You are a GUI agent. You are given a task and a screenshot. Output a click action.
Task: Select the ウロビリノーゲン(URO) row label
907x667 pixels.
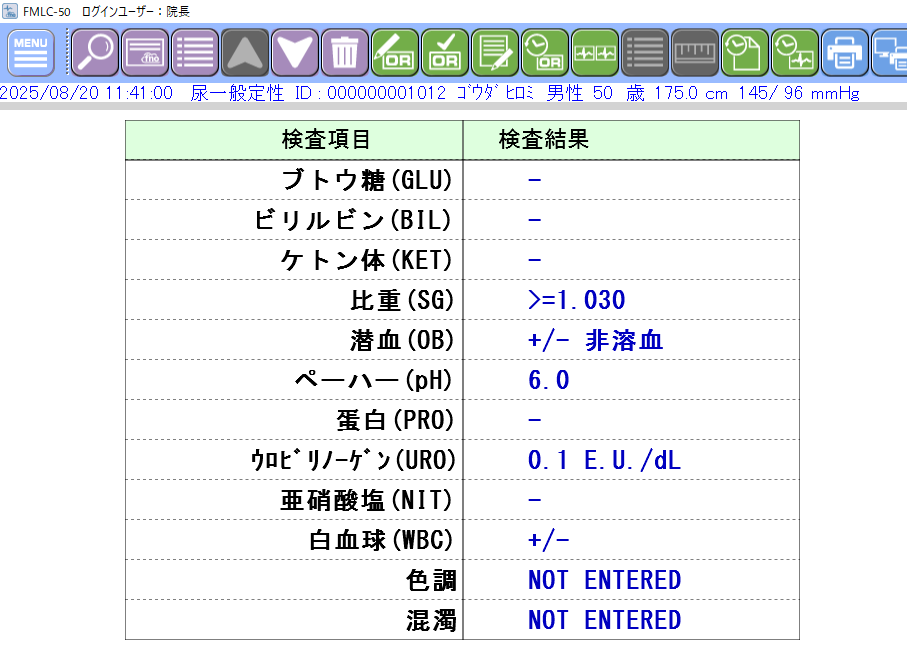coord(353,460)
